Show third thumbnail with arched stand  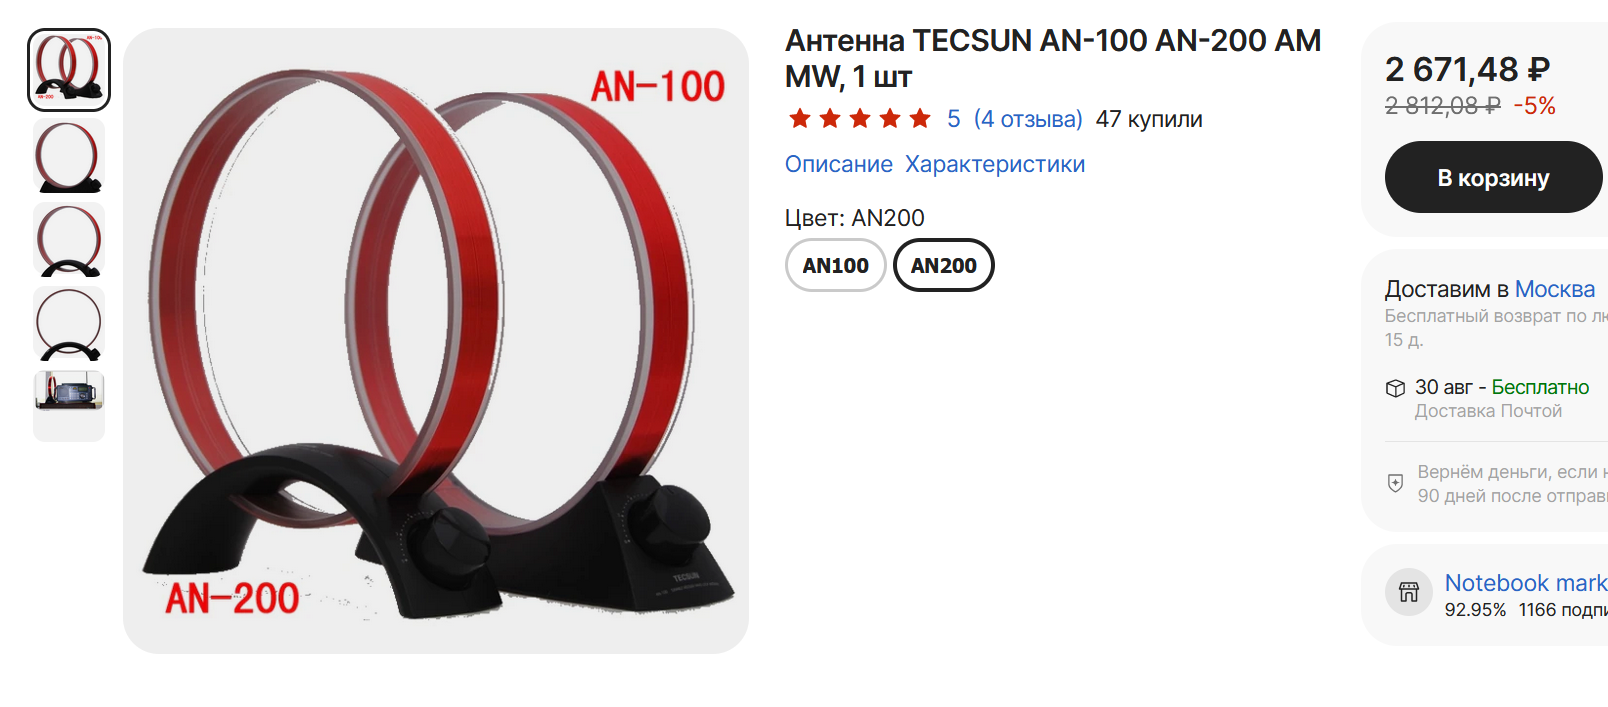click(x=69, y=240)
